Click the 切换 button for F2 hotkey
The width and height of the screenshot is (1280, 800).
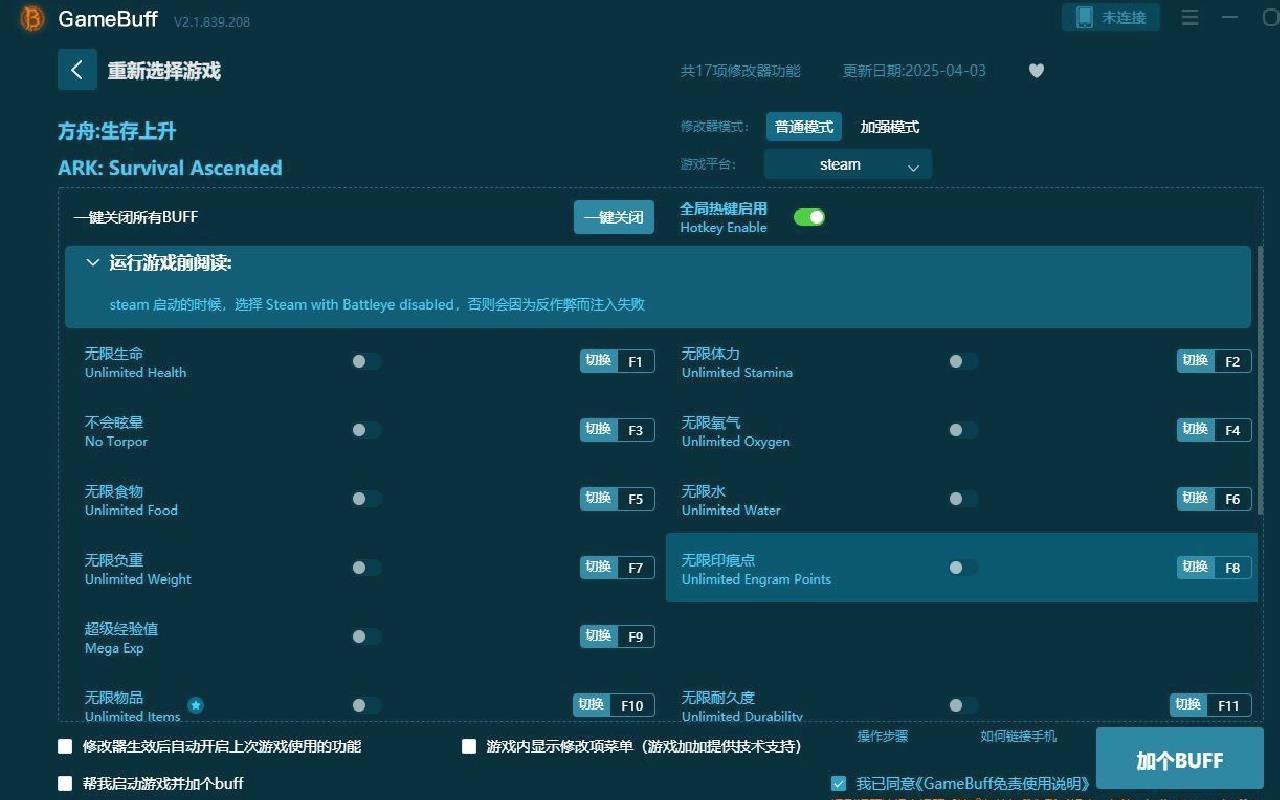(x=1195, y=361)
